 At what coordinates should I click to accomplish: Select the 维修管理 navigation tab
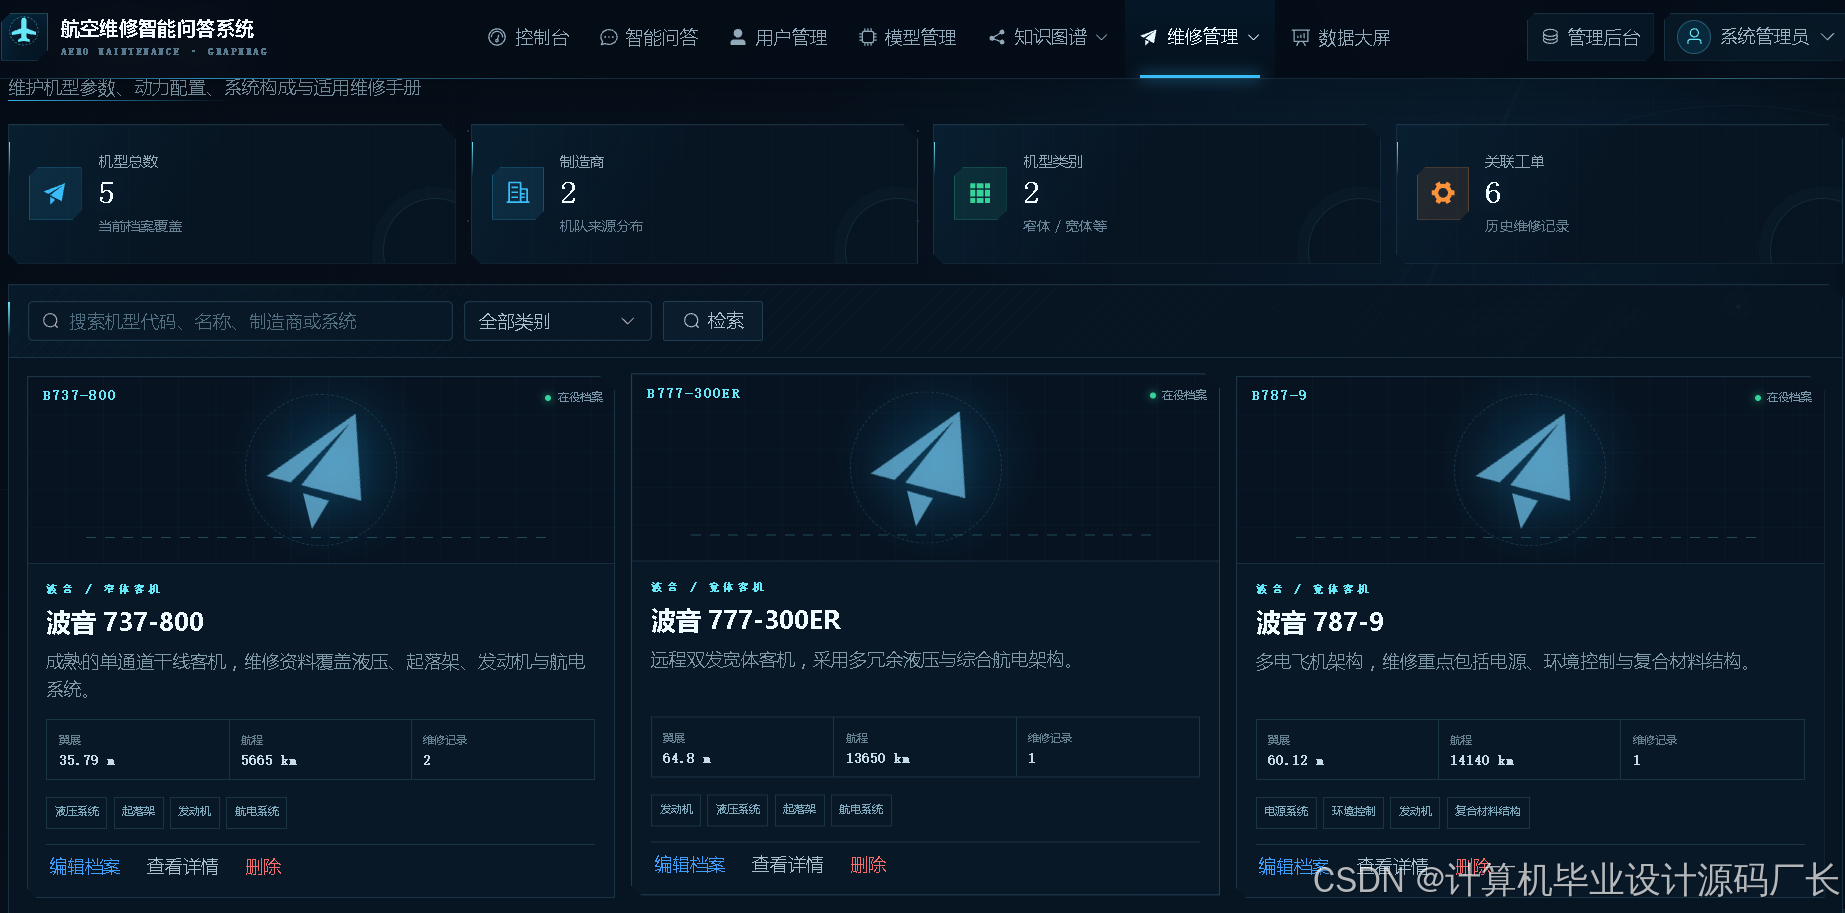[x=1200, y=37]
